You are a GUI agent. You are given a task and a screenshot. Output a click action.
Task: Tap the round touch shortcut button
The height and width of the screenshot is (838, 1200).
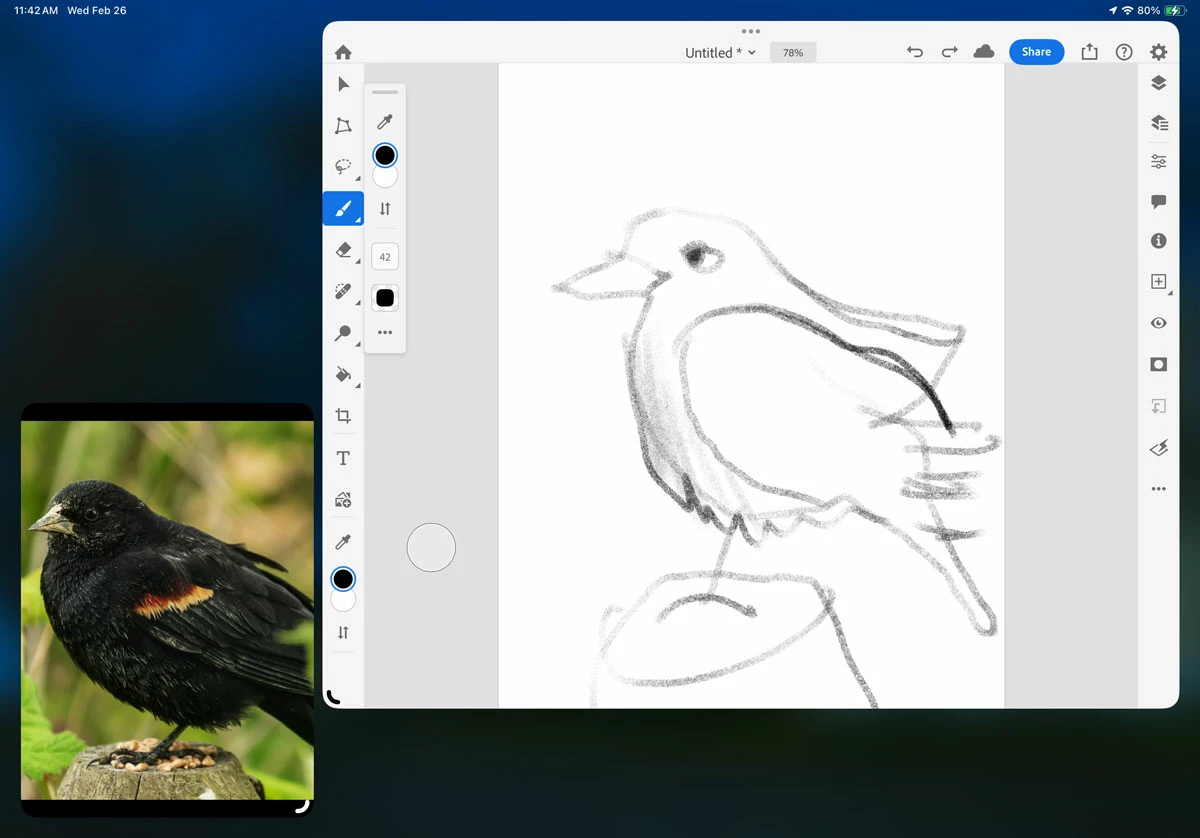pos(431,547)
